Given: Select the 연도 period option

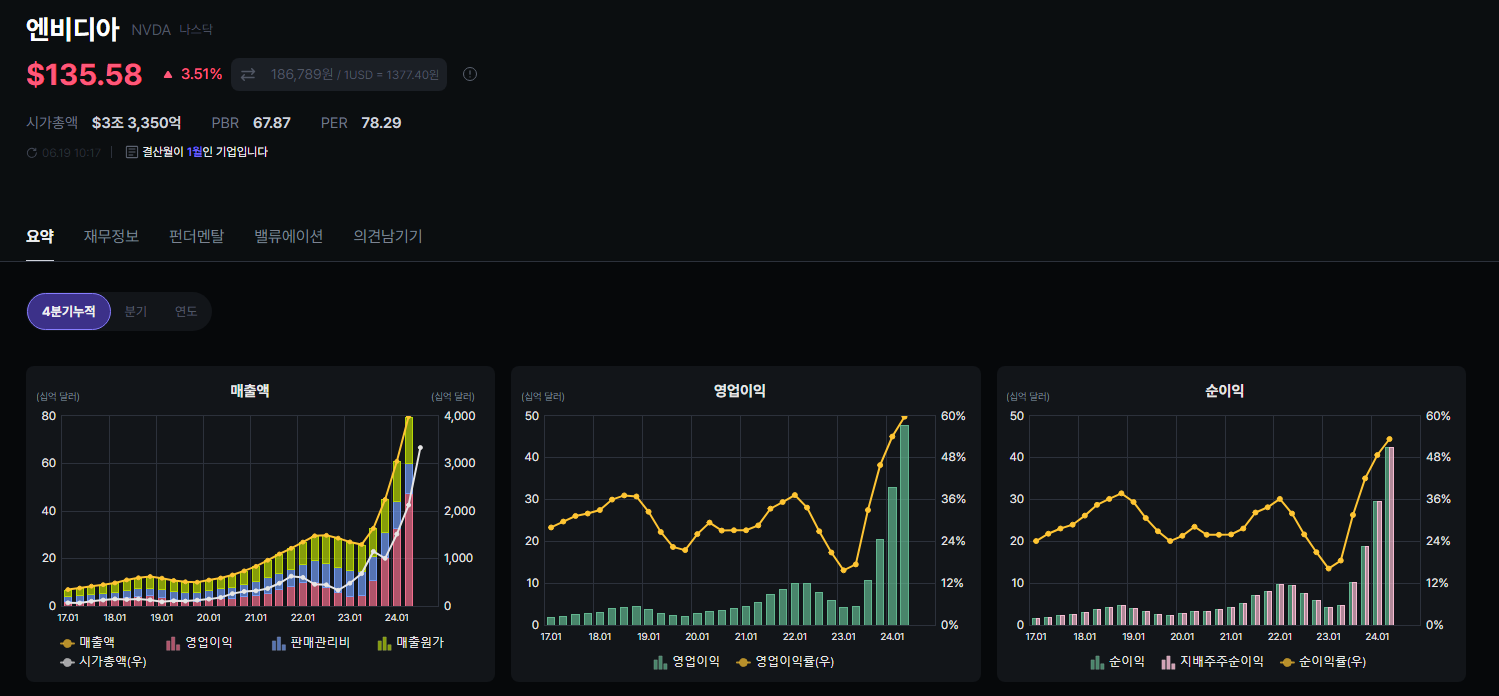Looking at the screenshot, I should point(186,311).
